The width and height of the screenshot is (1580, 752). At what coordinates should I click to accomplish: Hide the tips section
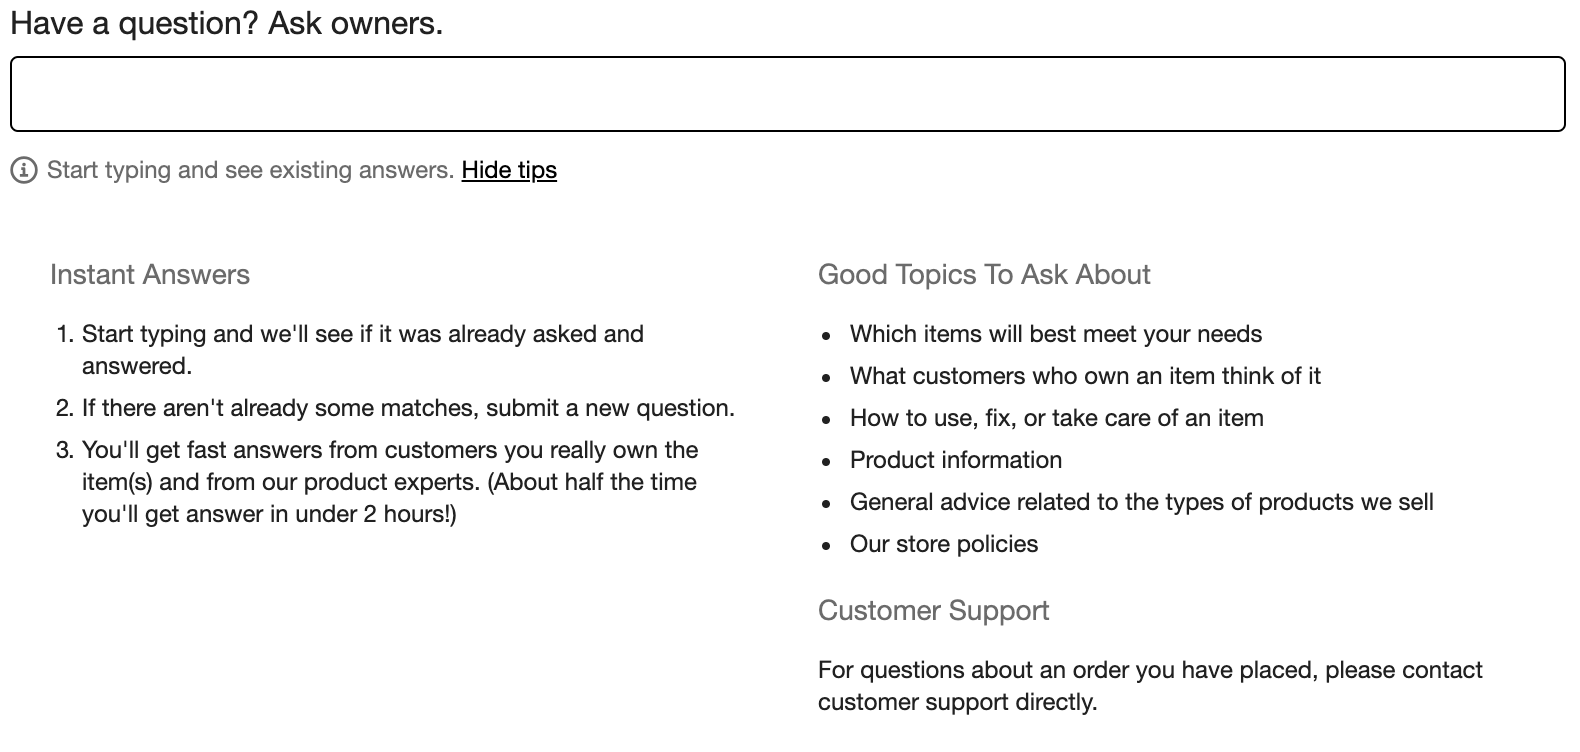[509, 170]
